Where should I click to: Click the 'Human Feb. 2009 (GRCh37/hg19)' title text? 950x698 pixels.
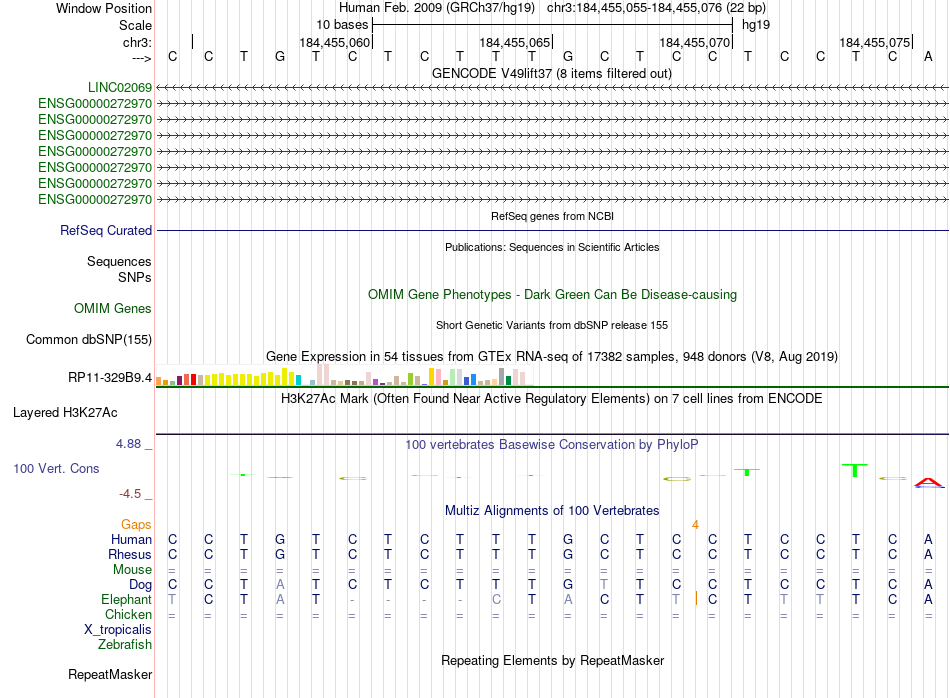coord(437,8)
